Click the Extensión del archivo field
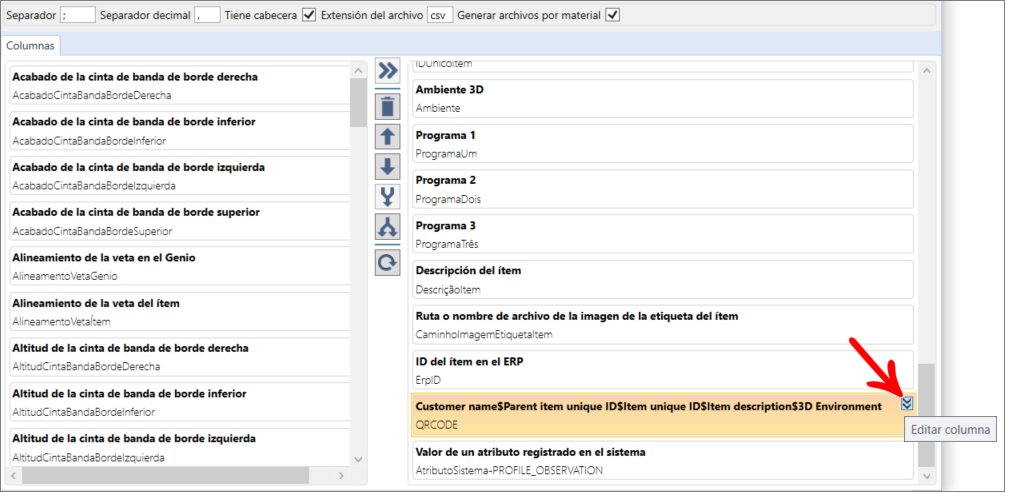 point(439,15)
